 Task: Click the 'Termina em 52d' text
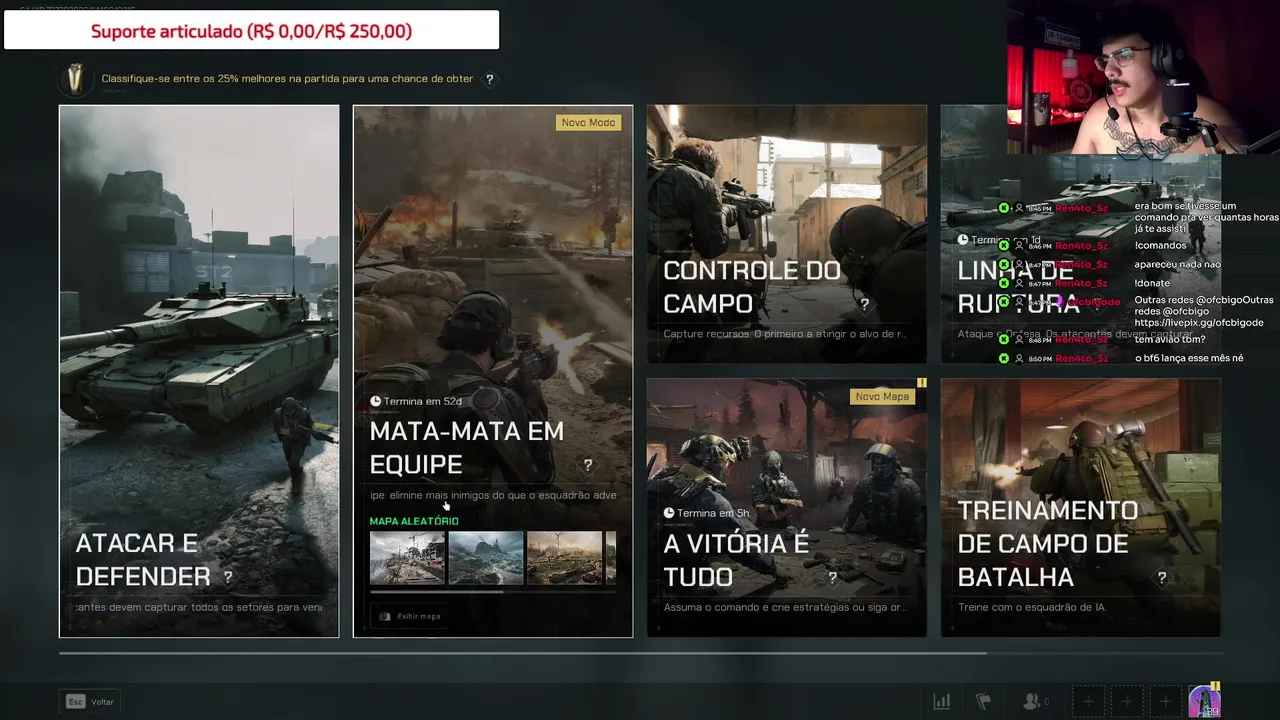coord(422,401)
